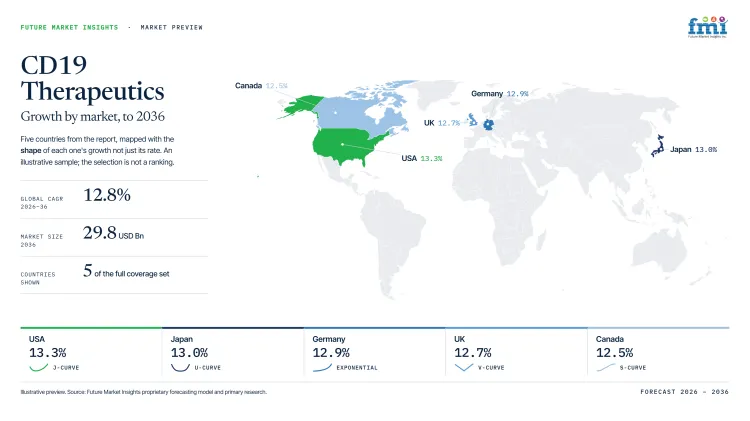Viewport: 750px width, 421px height.
Task: Click the 'EXPONENTIAL' label text
Action: (x=357, y=368)
